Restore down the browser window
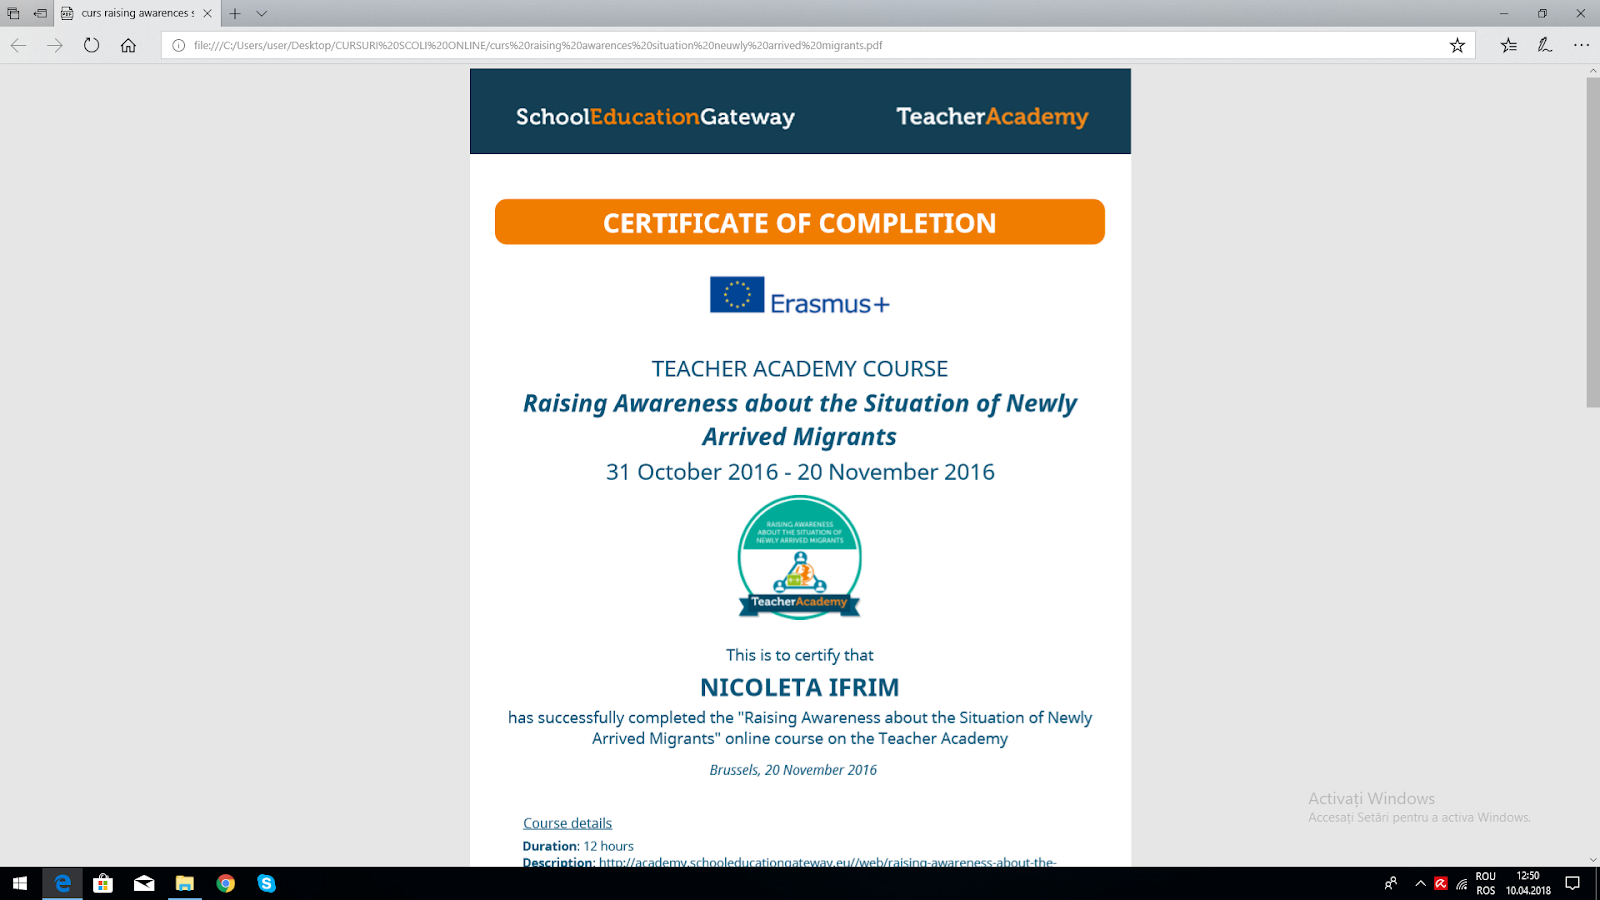 click(1542, 13)
